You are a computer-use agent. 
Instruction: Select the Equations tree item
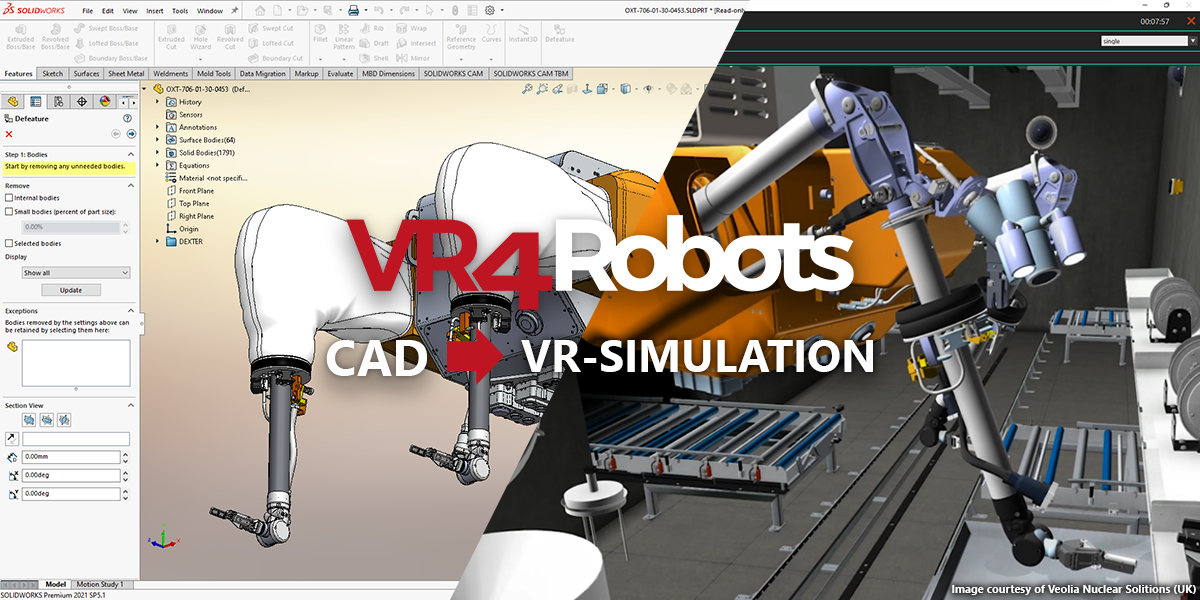pos(187,165)
